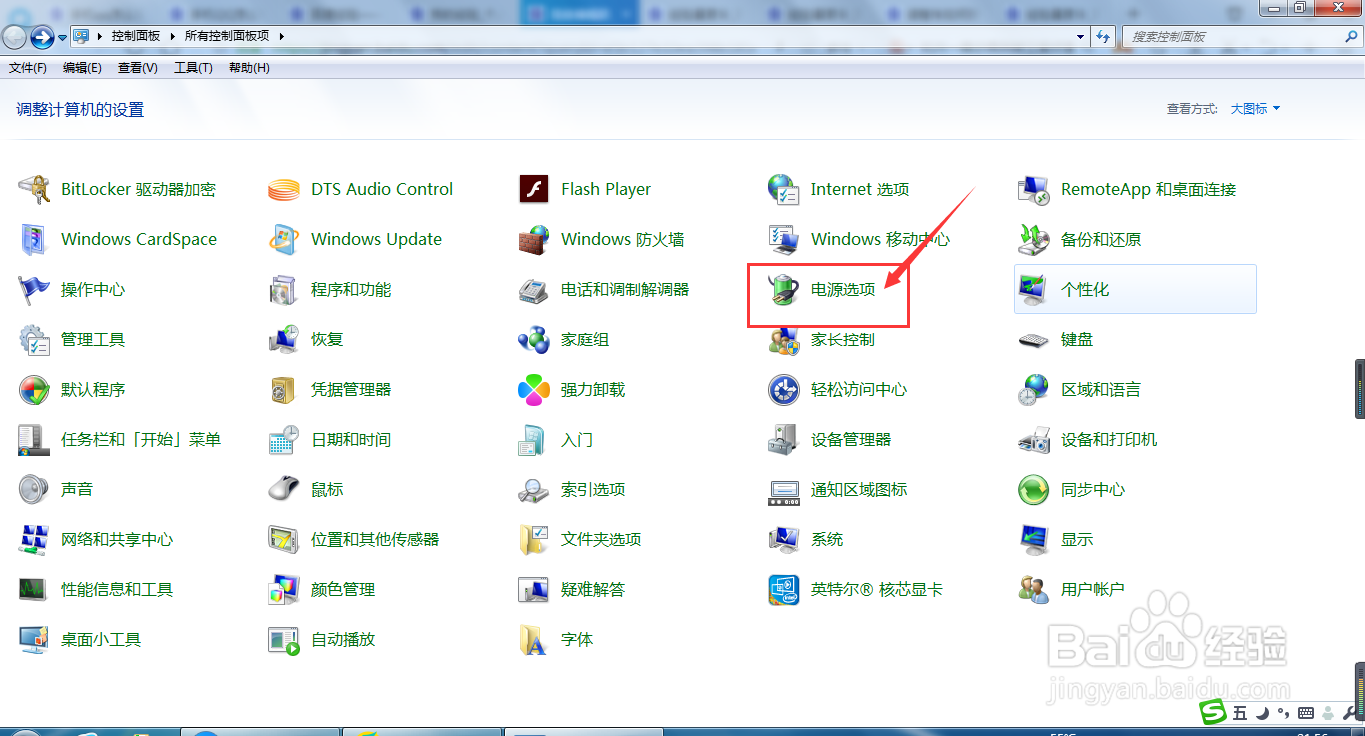Open the 个性化 icon

coord(1034,289)
